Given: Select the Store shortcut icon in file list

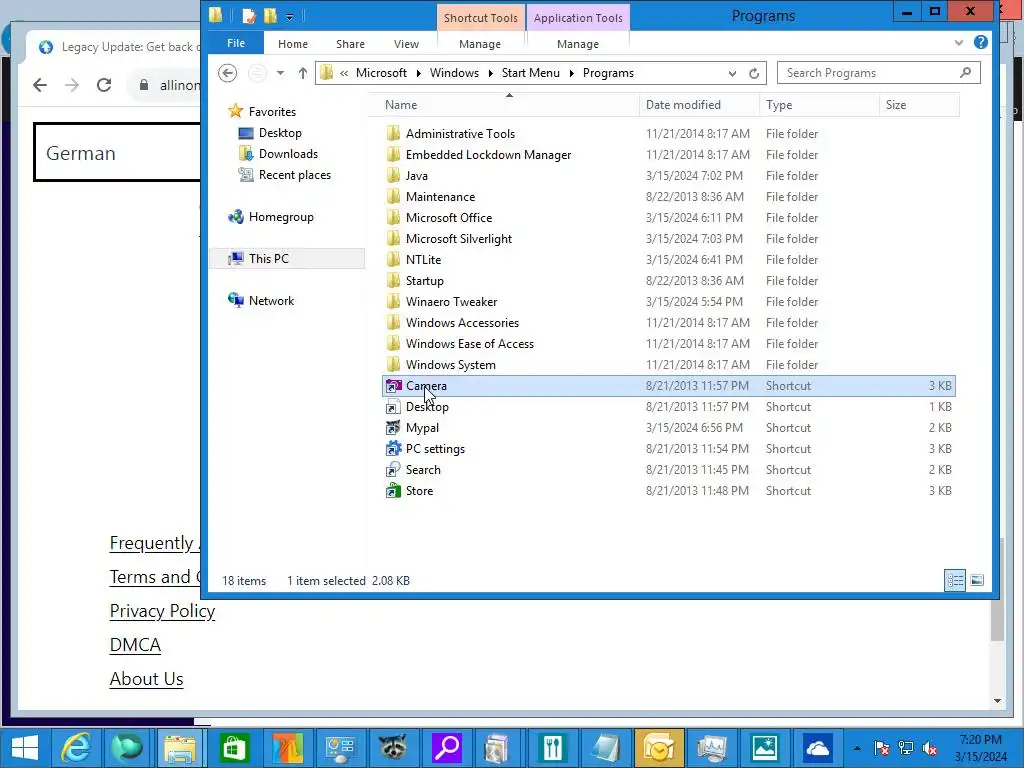Looking at the screenshot, I should [x=393, y=490].
